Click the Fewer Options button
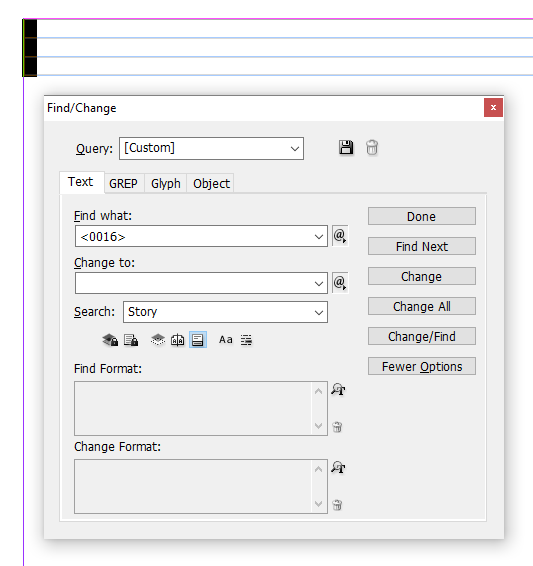The width and height of the screenshot is (533, 566). [x=422, y=366]
